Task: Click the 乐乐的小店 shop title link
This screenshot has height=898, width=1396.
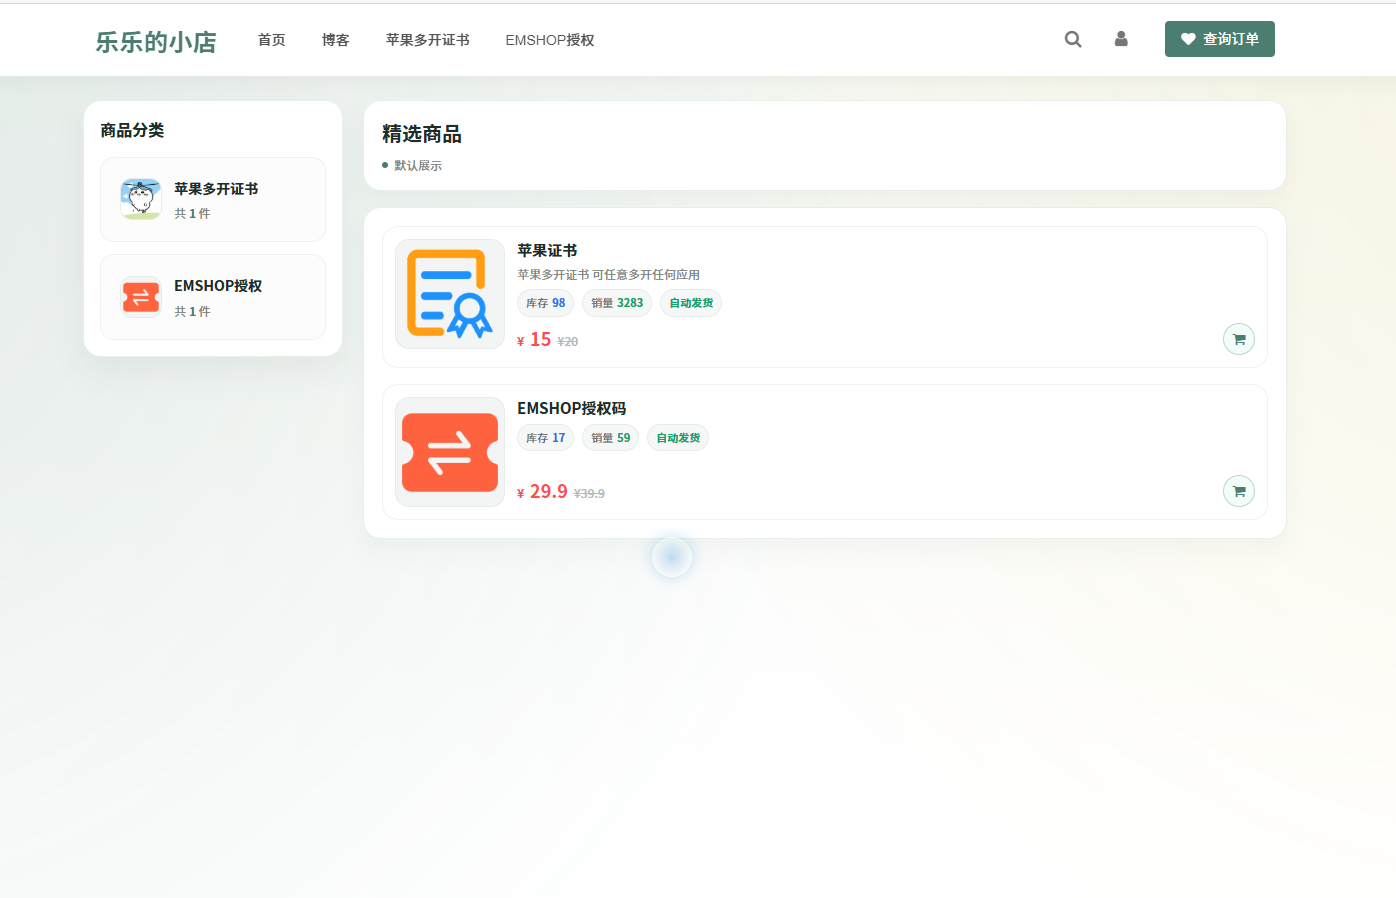Action: [155, 41]
